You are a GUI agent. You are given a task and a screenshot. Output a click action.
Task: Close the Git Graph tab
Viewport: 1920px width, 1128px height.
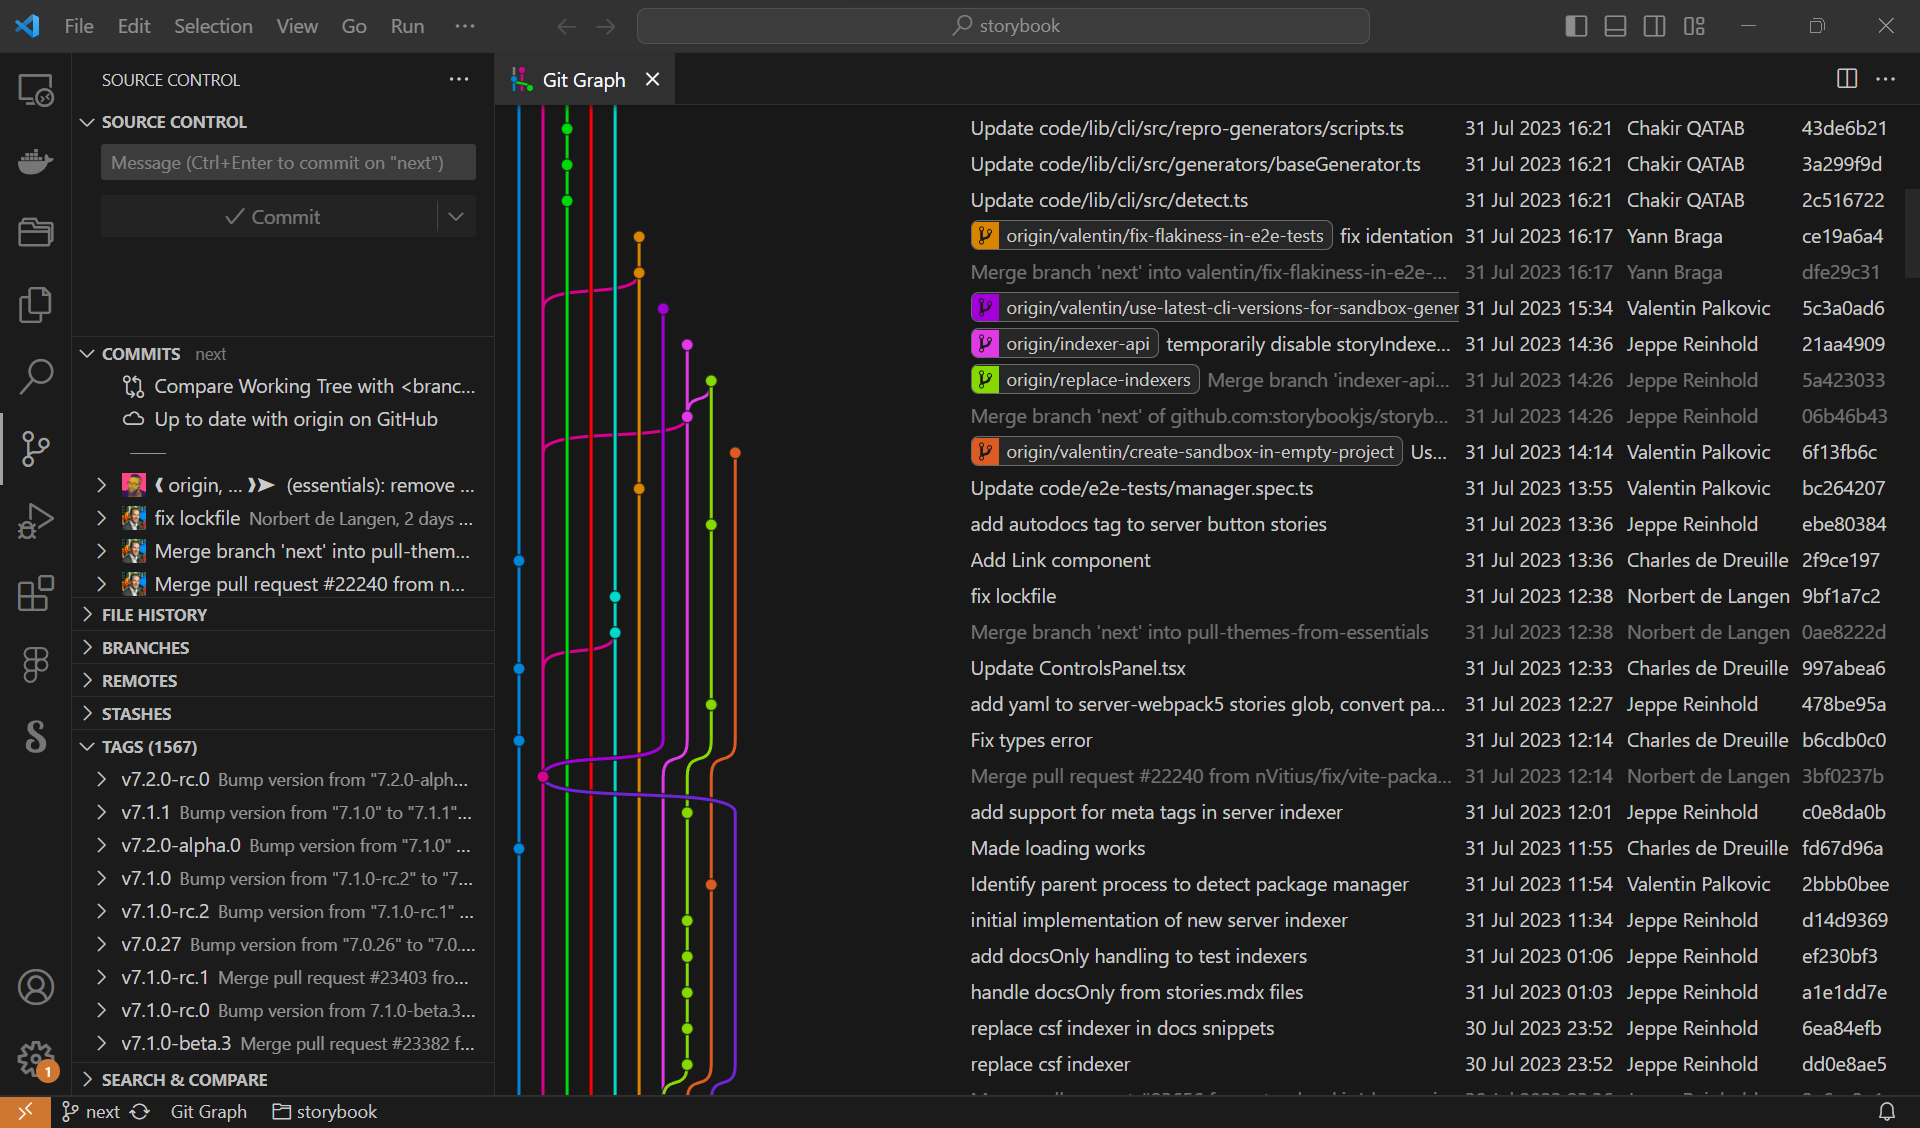coord(653,79)
